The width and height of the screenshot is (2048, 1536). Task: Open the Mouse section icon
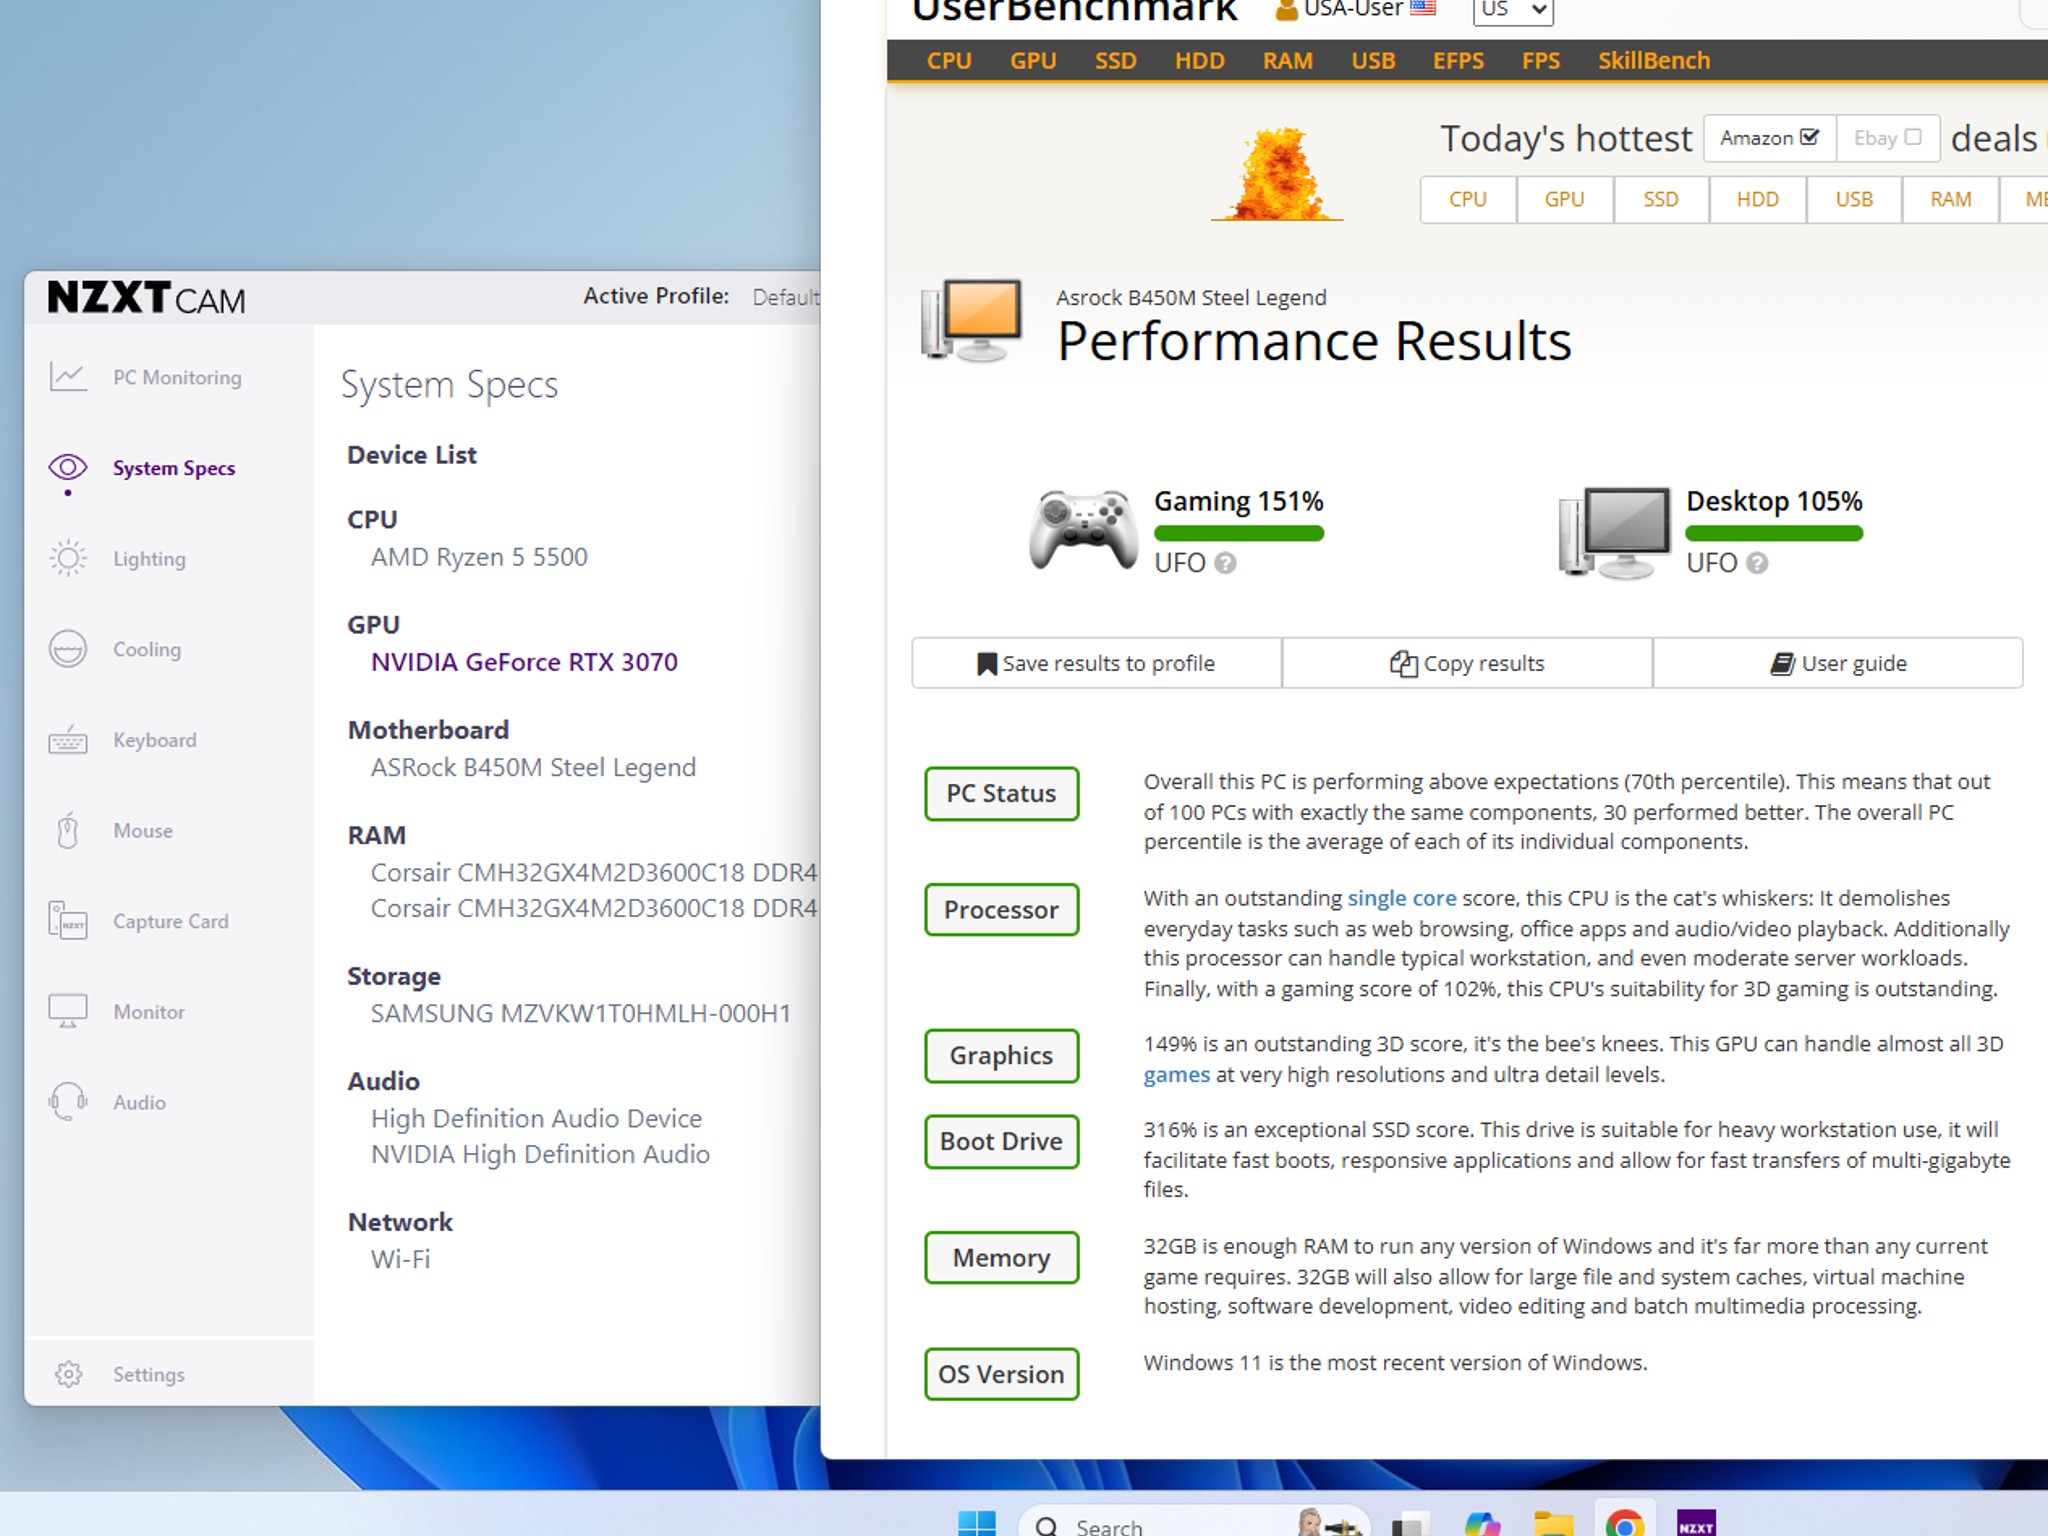click(68, 830)
